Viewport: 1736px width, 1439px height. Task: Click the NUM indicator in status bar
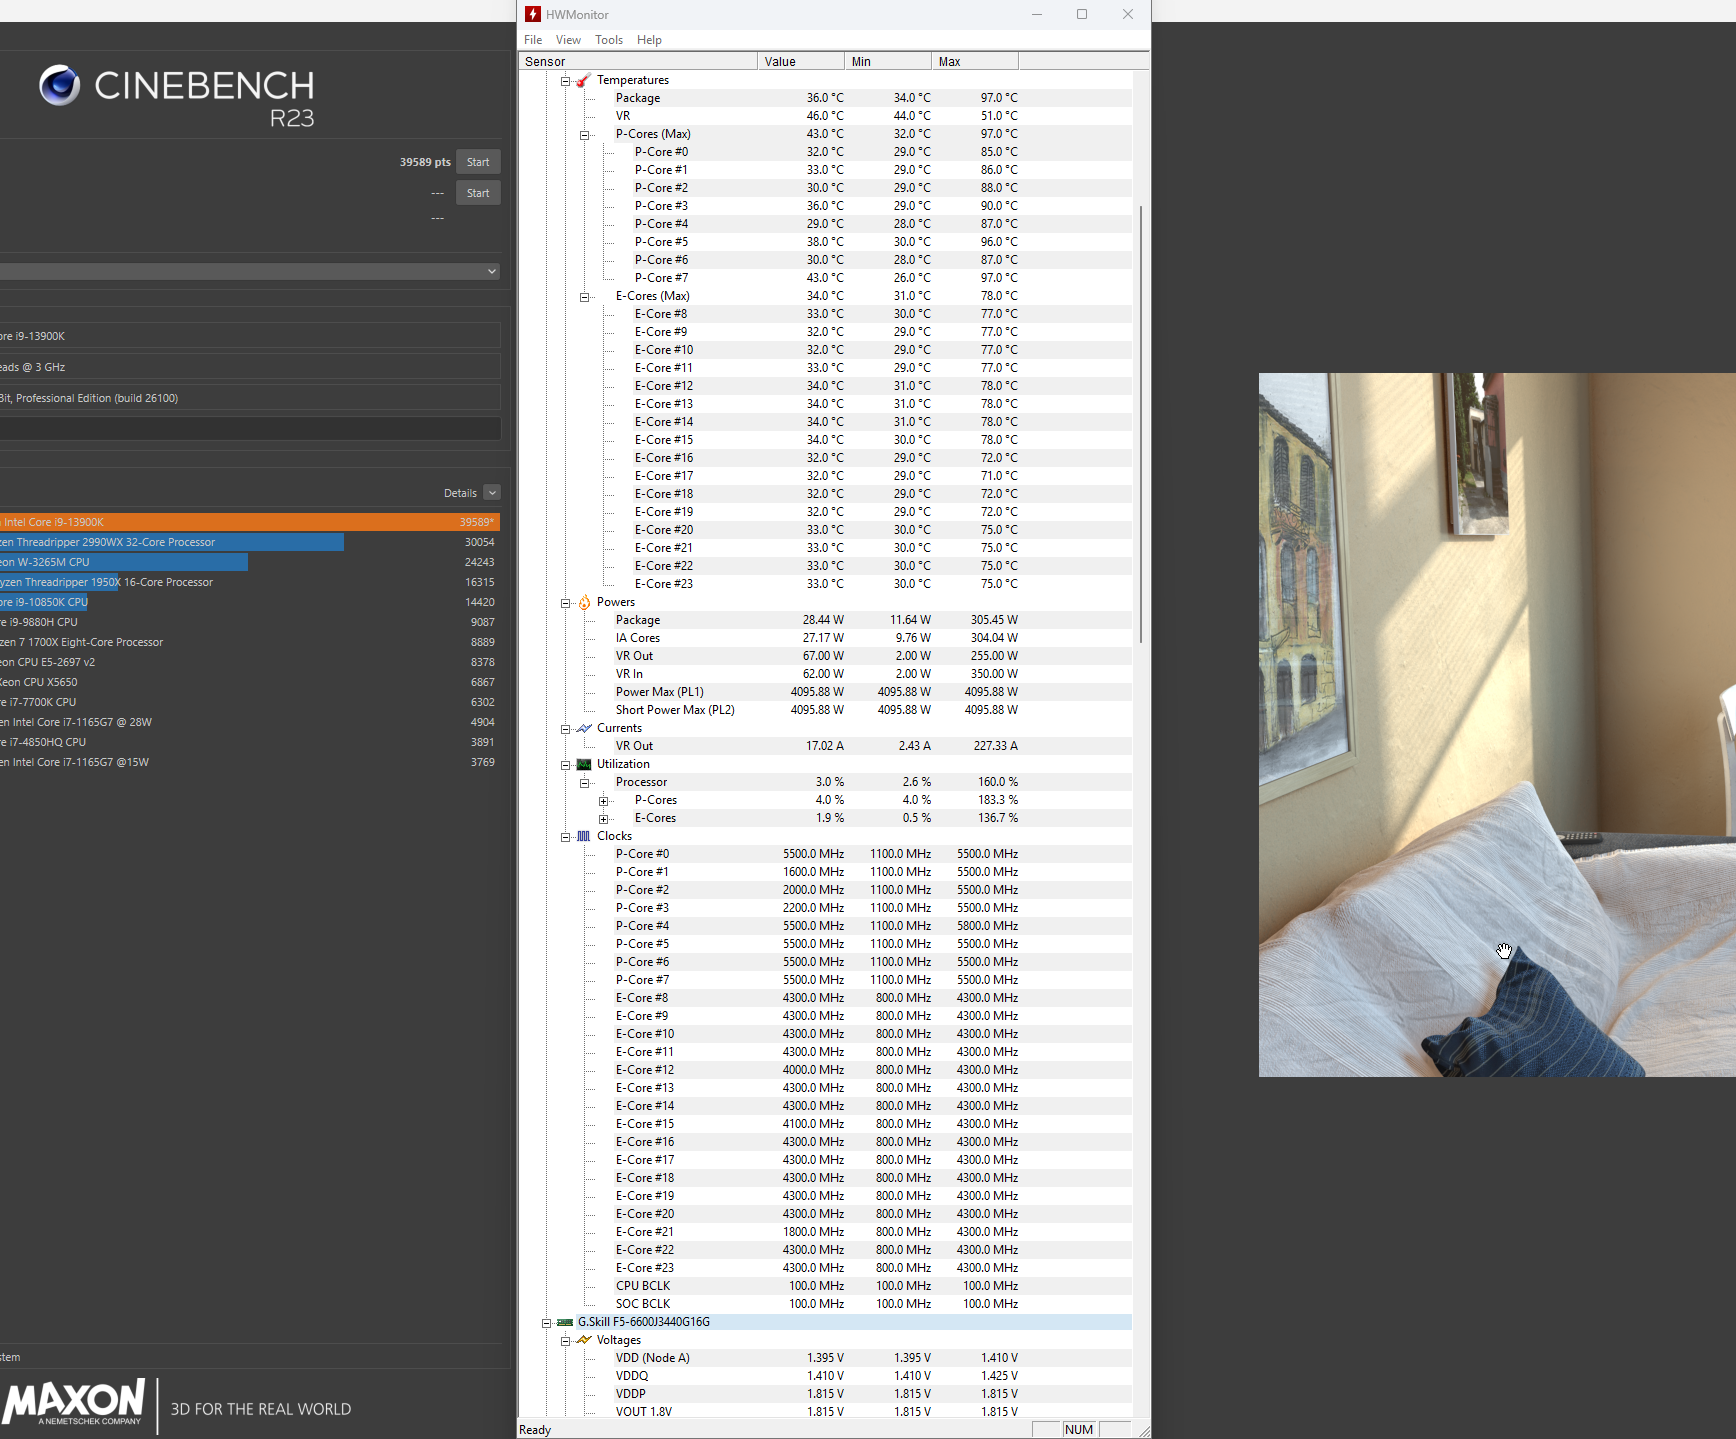[1079, 1430]
